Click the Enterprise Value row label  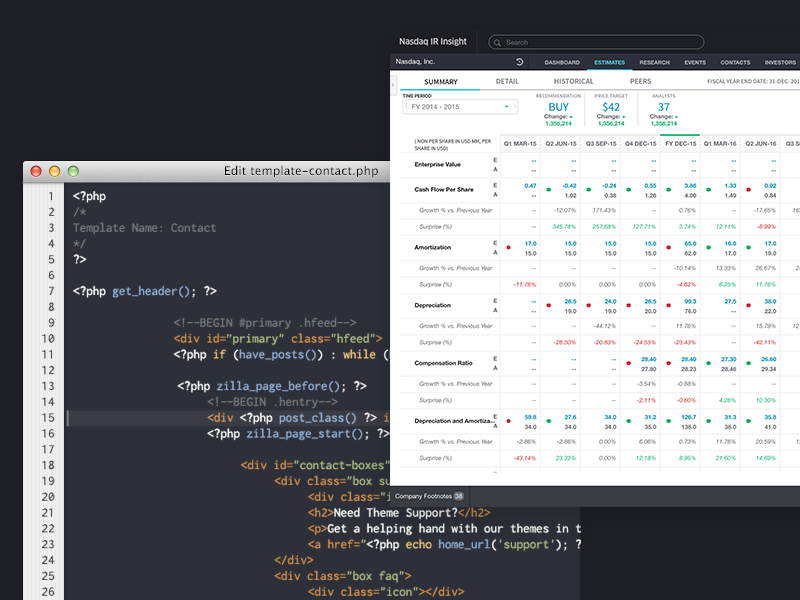click(x=437, y=164)
